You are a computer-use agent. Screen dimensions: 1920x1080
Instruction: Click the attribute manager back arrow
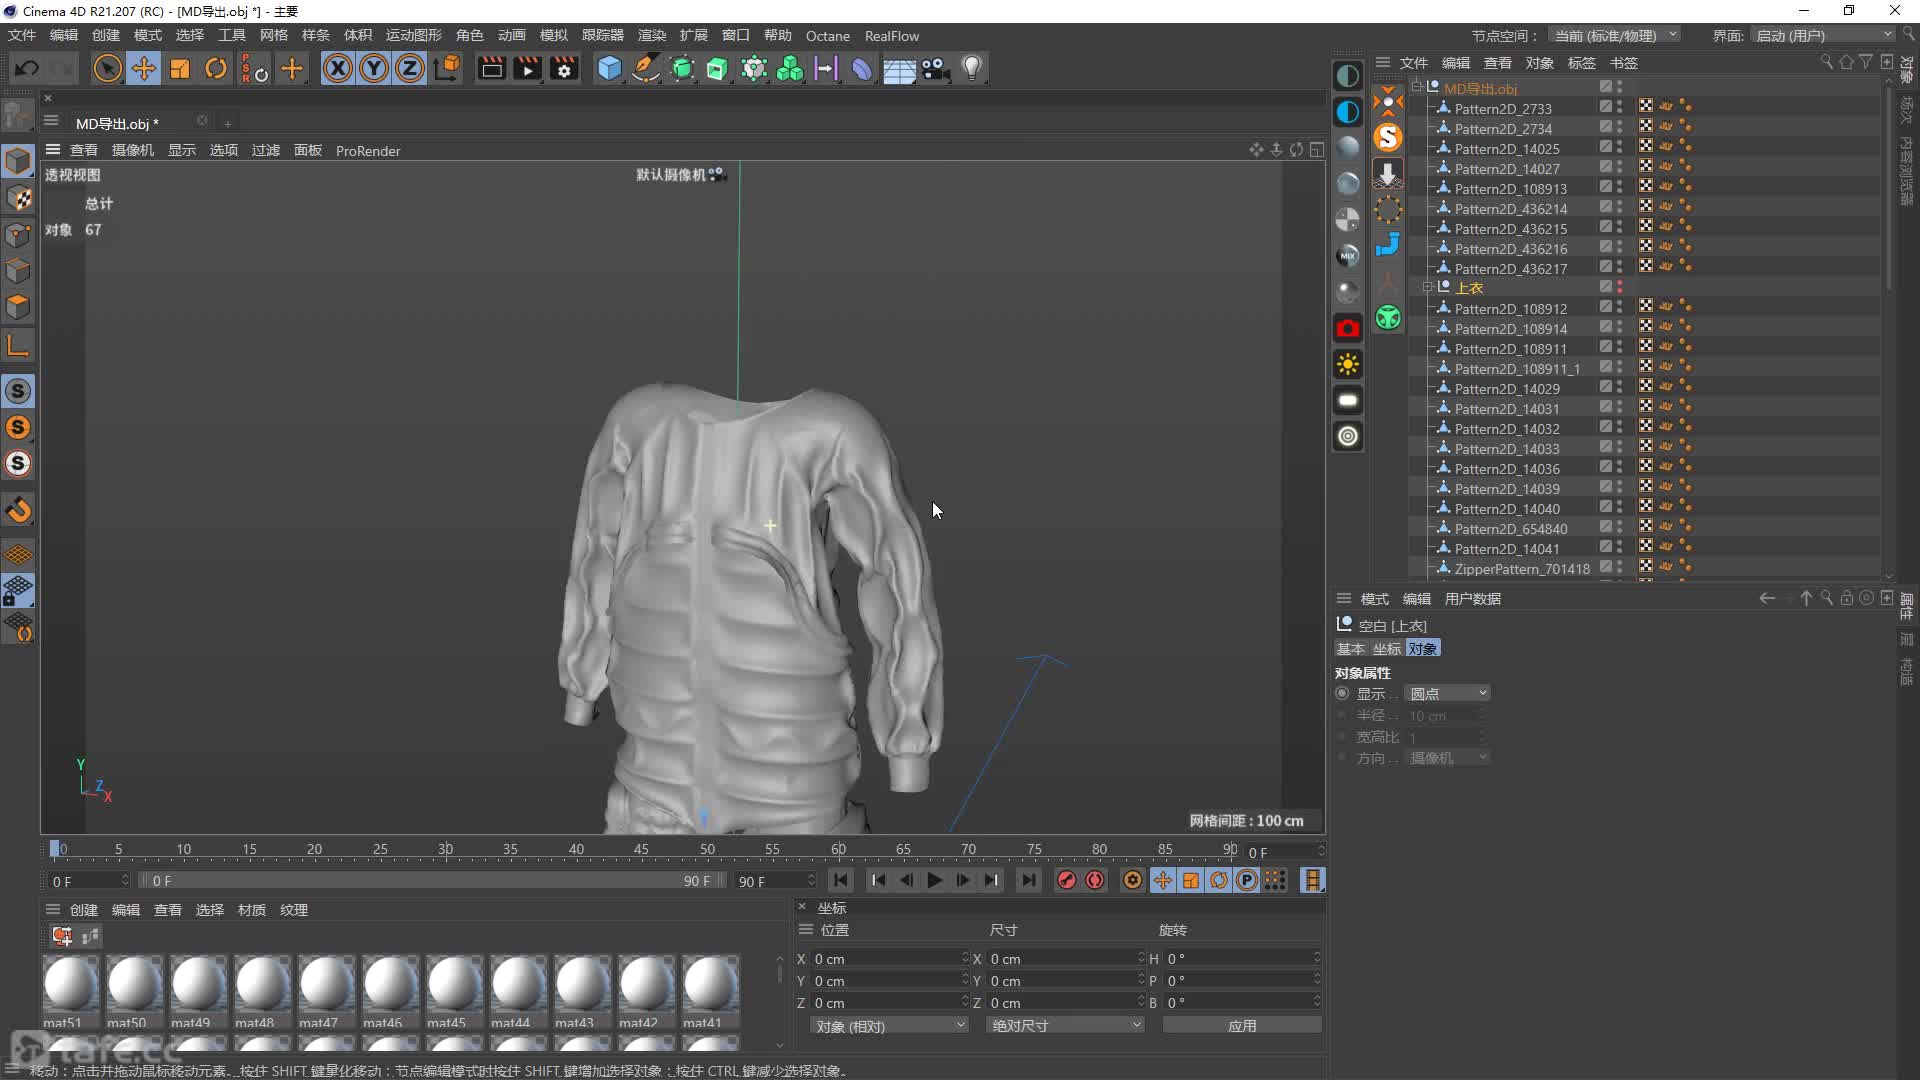[1767, 598]
